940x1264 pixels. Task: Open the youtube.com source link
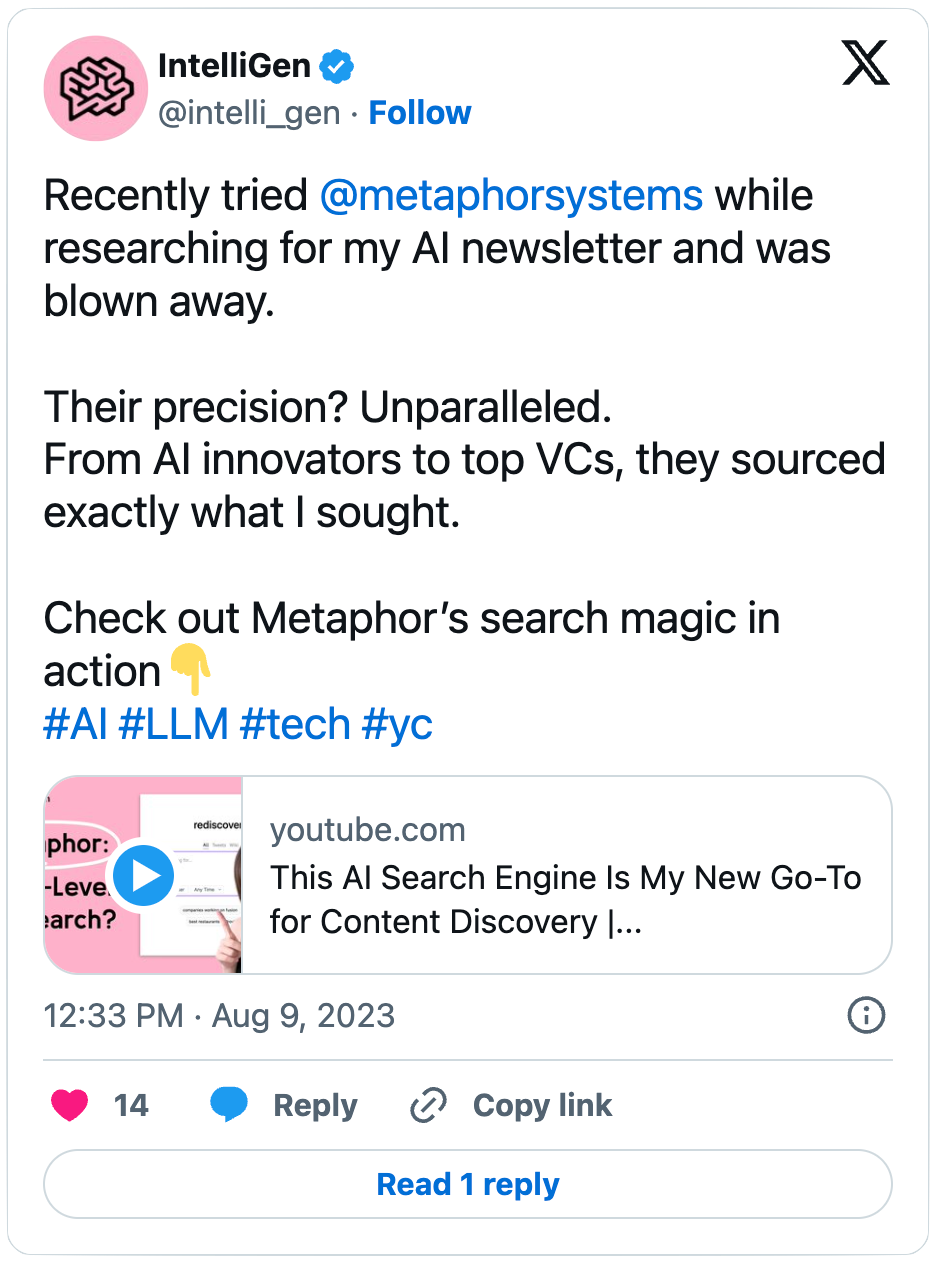click(x=368, y=829)
